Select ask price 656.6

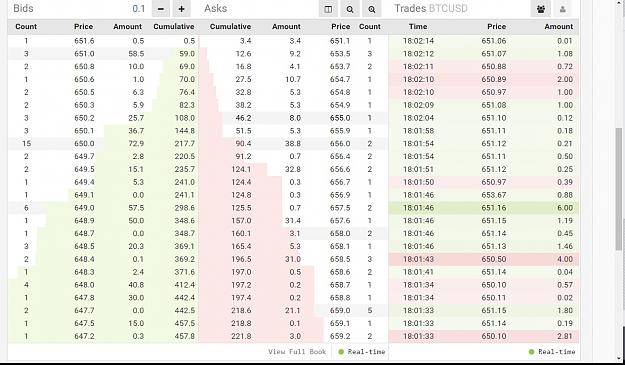340,169
